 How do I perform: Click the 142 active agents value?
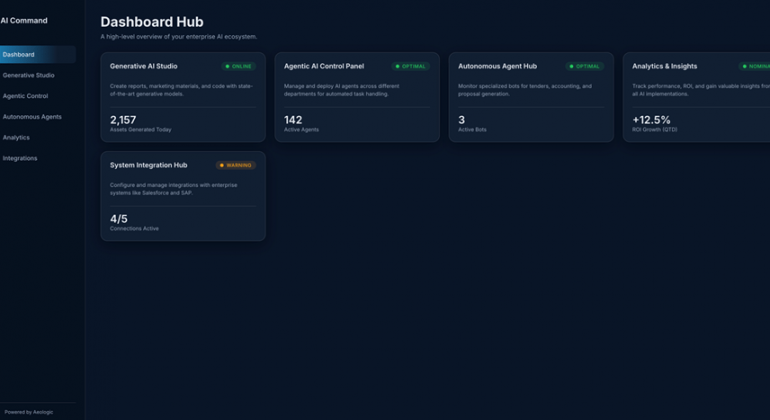(x=293, y=120)
